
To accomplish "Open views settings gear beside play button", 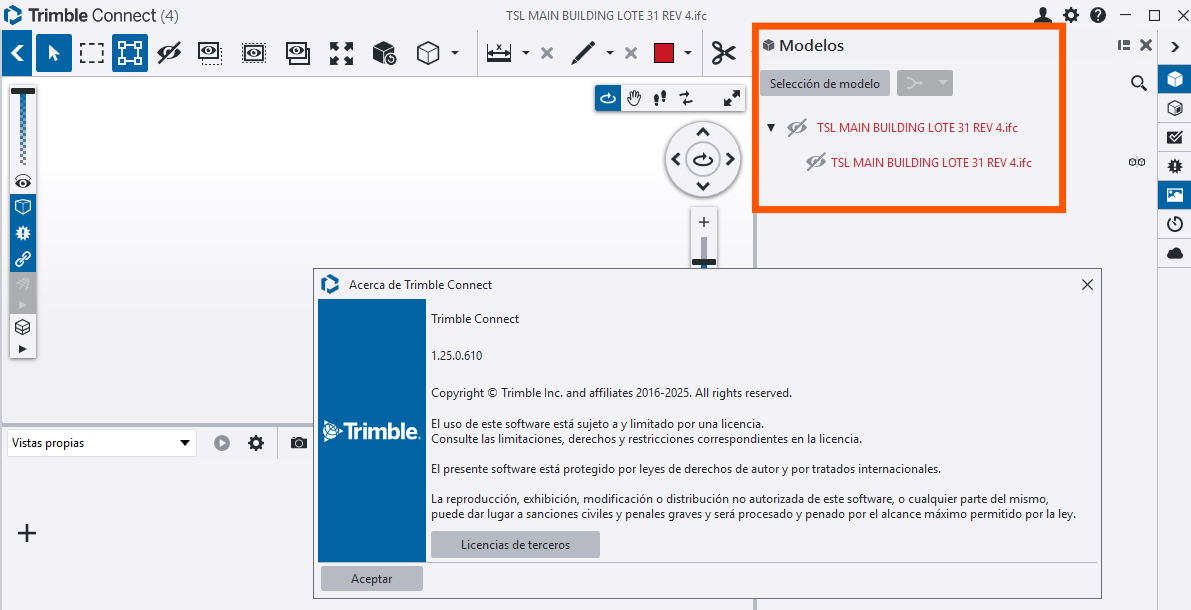I will [256, 443].
